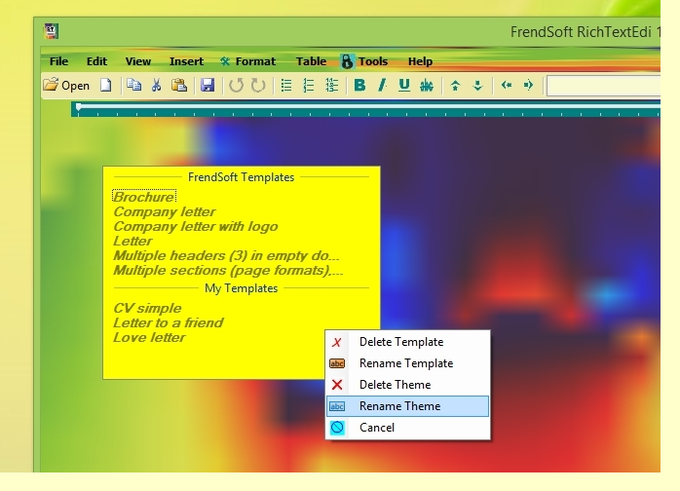Select Multiple headers (3) template
680x491 pixels.
tap(226, 255)
